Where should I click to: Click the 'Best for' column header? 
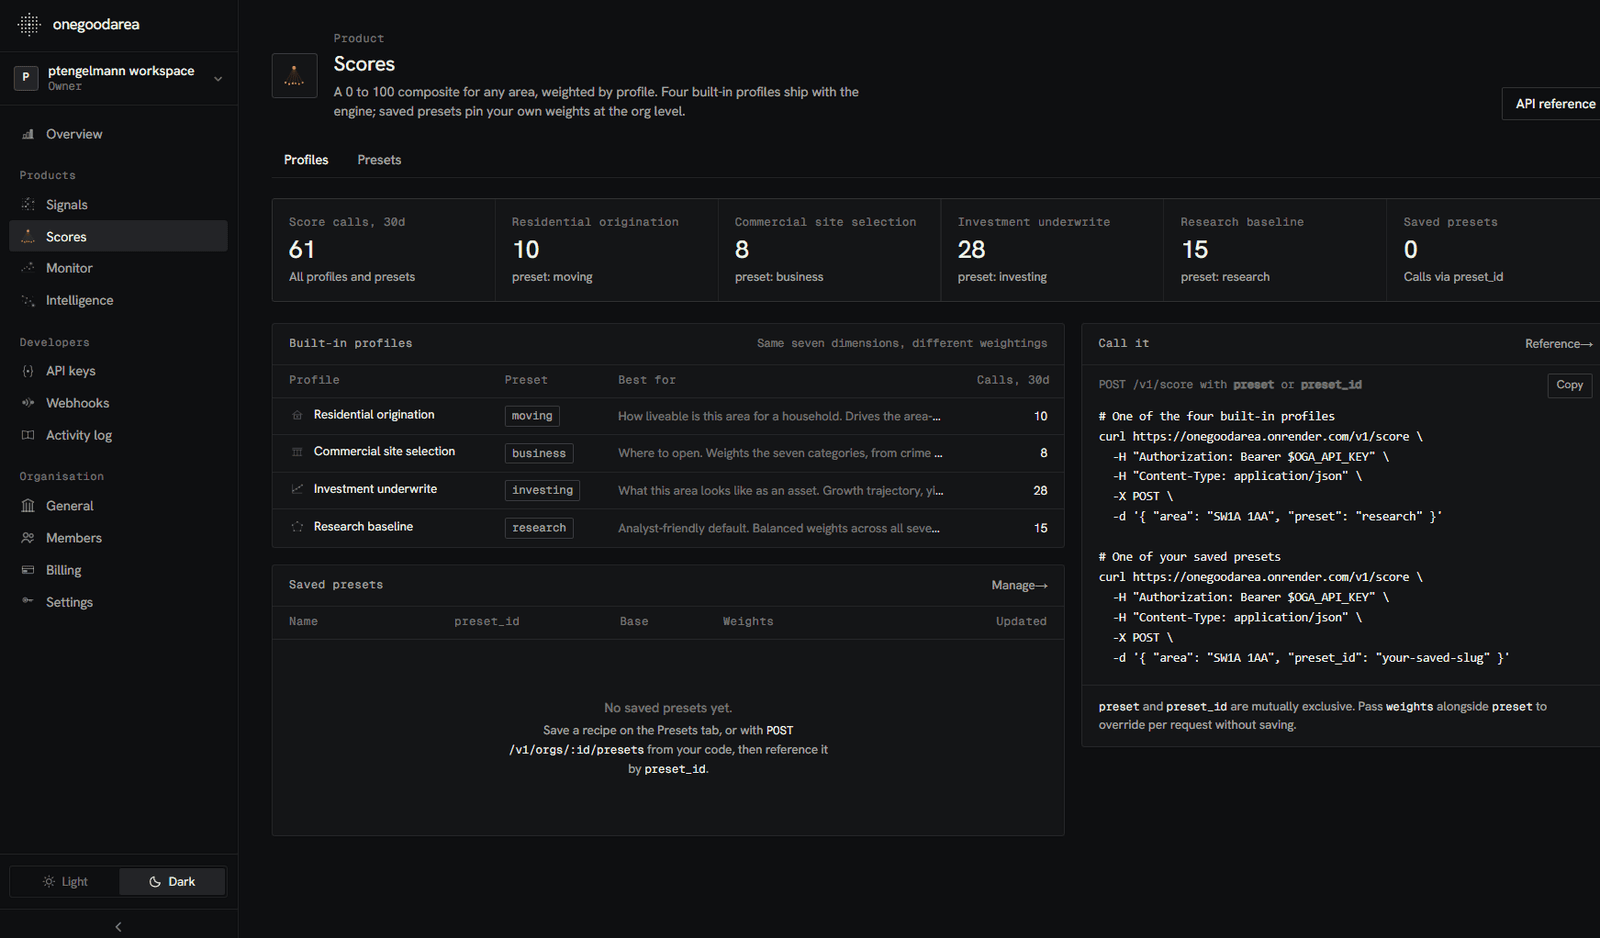click(647, 380)
